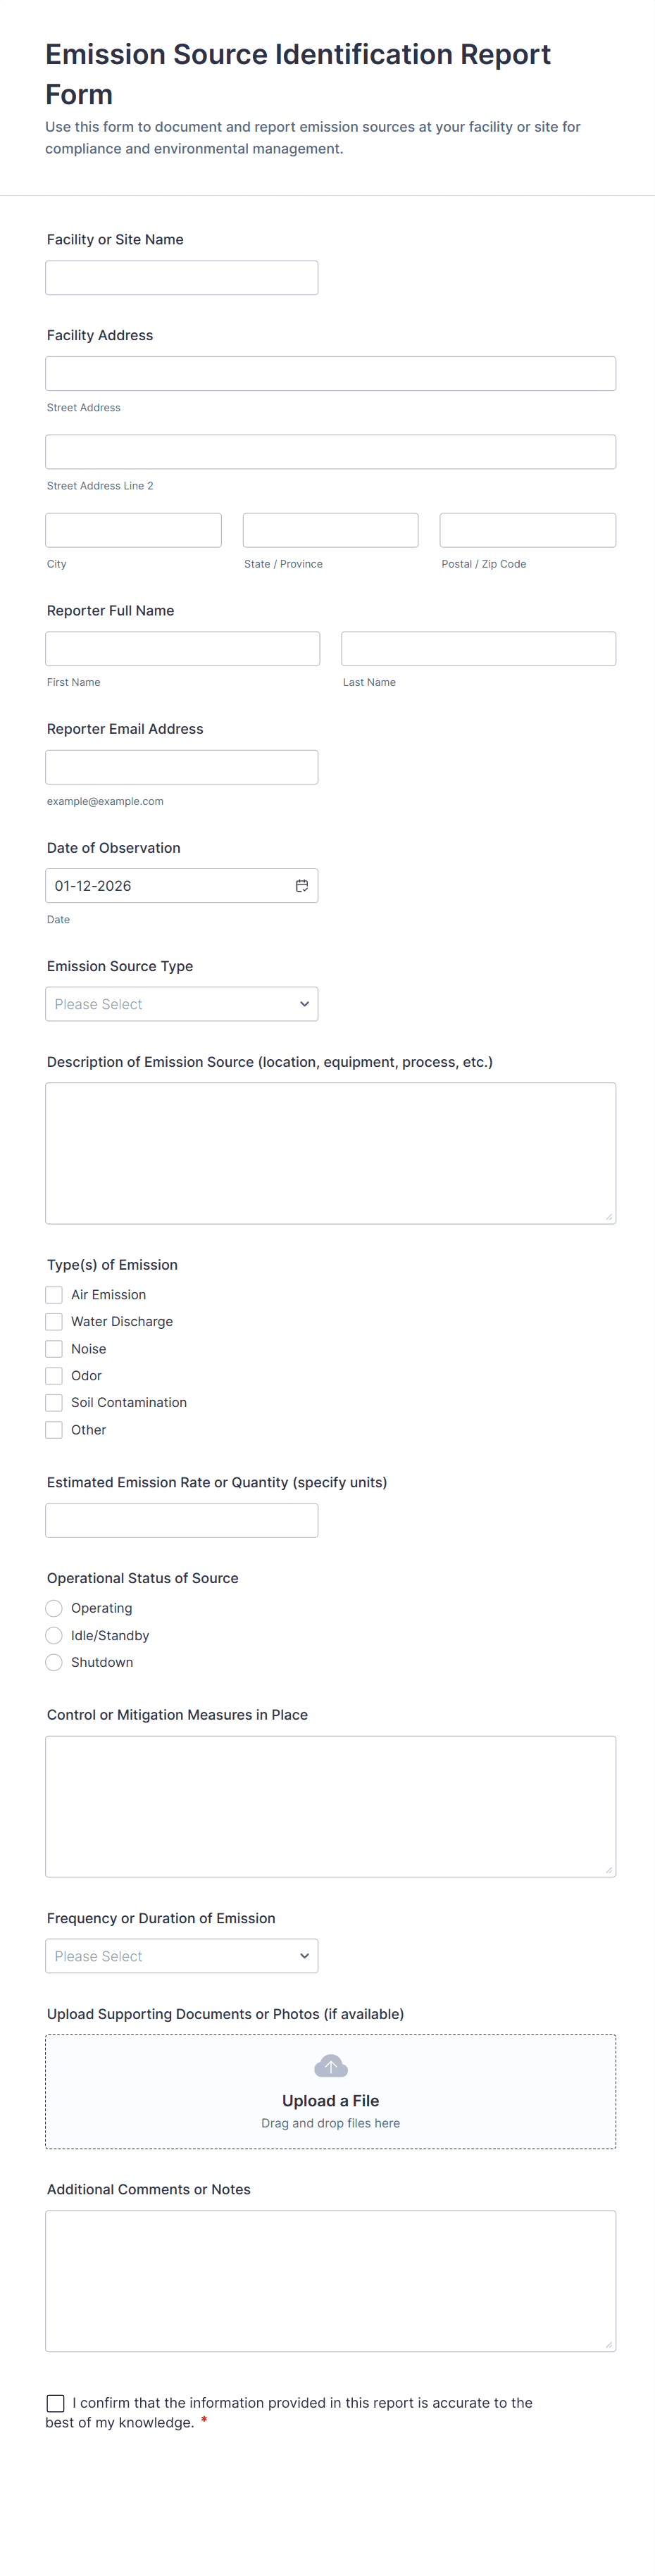The height and width of the screenshot is (2576, 655).
Task: Click the cloud upload icon
Action: coord(330,2066)
